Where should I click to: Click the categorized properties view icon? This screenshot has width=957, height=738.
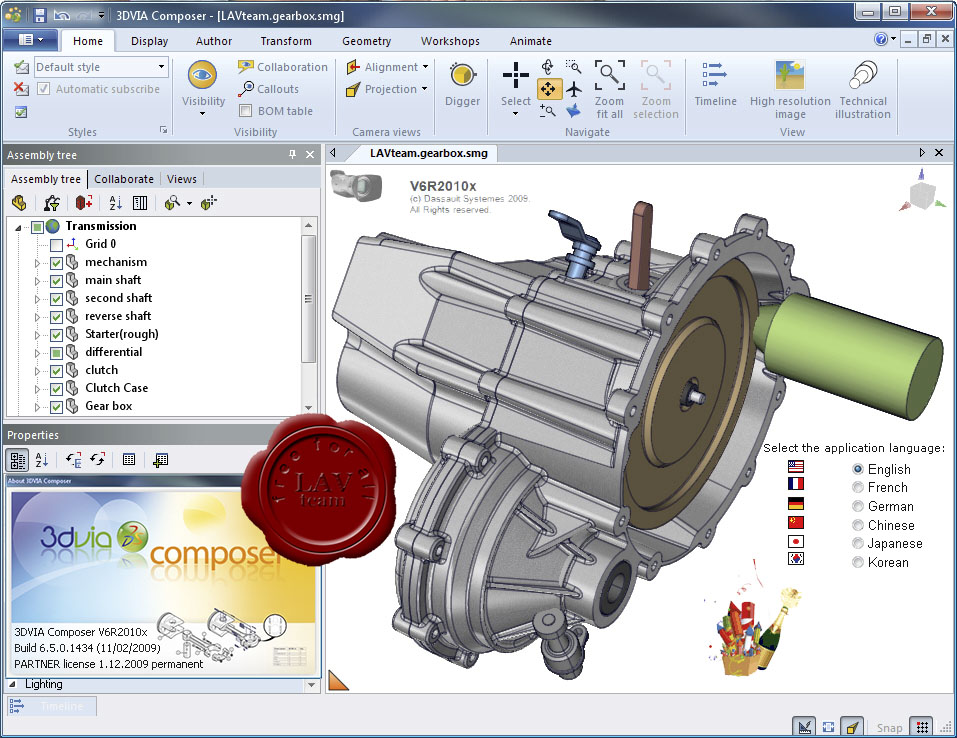coord(18,460)
